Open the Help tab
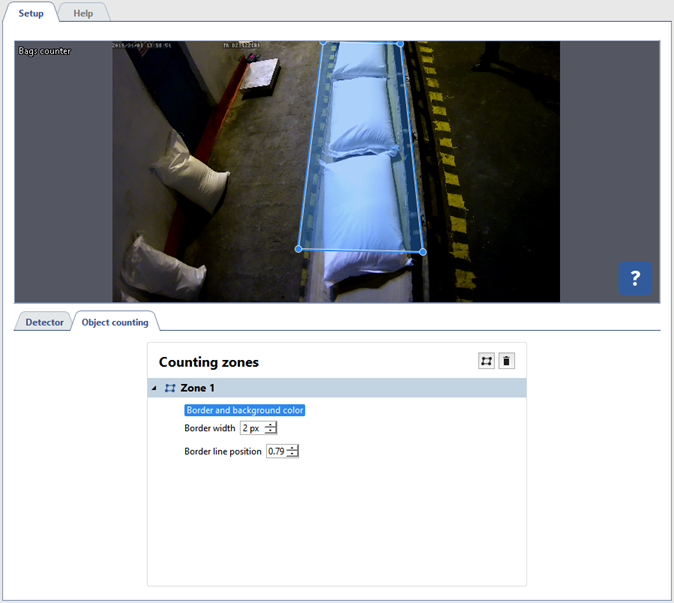Viewport: 674px width, 603px height. click(83, 13)
